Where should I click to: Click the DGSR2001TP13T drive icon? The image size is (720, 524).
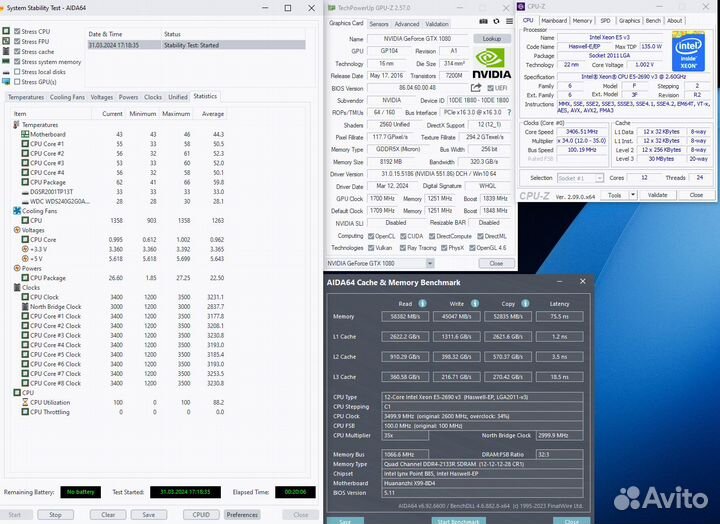point(25,192)
